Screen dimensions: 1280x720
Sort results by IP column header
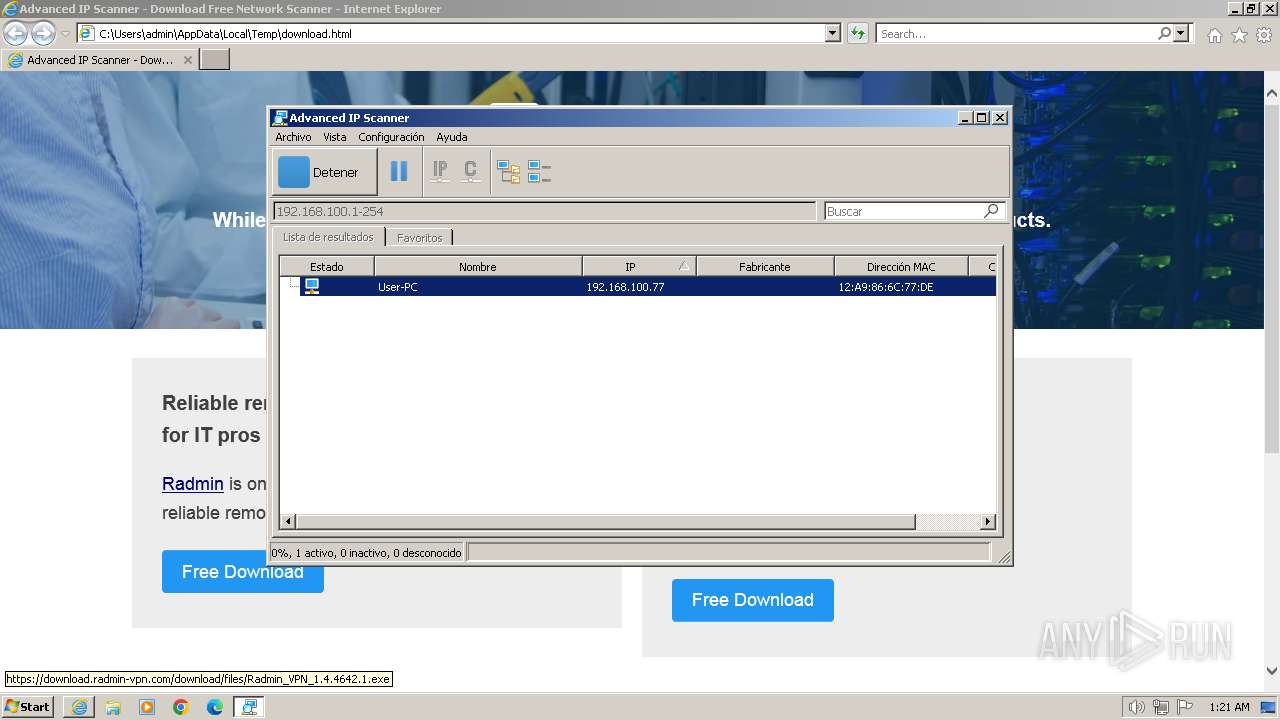(639, 267)
